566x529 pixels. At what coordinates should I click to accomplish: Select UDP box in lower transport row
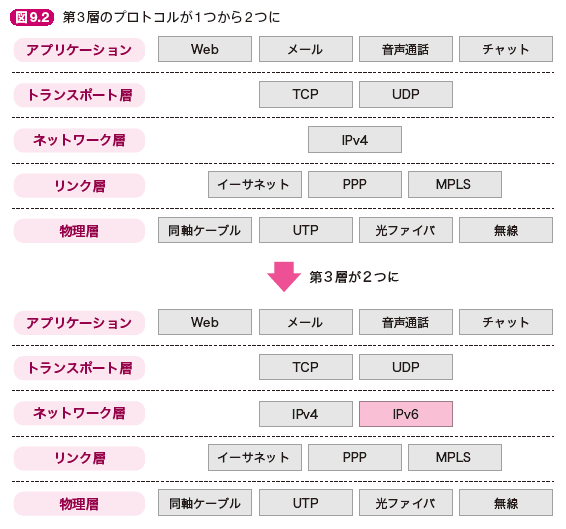[x=406, y=367]
